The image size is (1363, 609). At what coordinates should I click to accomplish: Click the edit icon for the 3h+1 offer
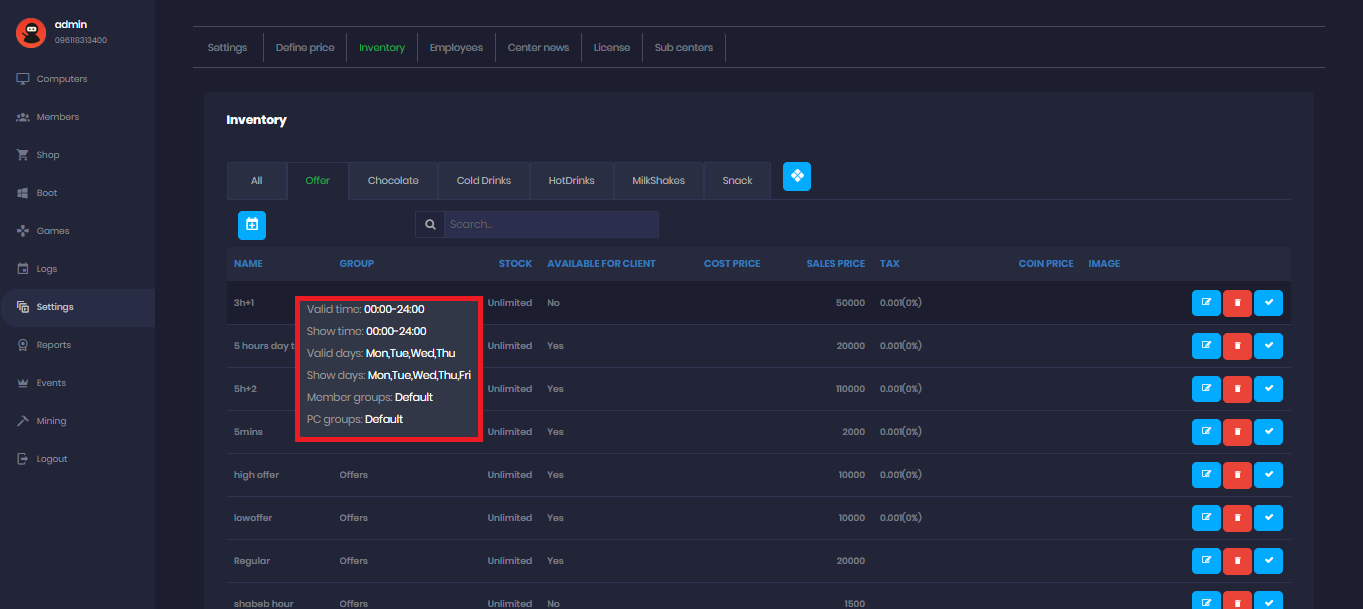(x=1206, y=303)
